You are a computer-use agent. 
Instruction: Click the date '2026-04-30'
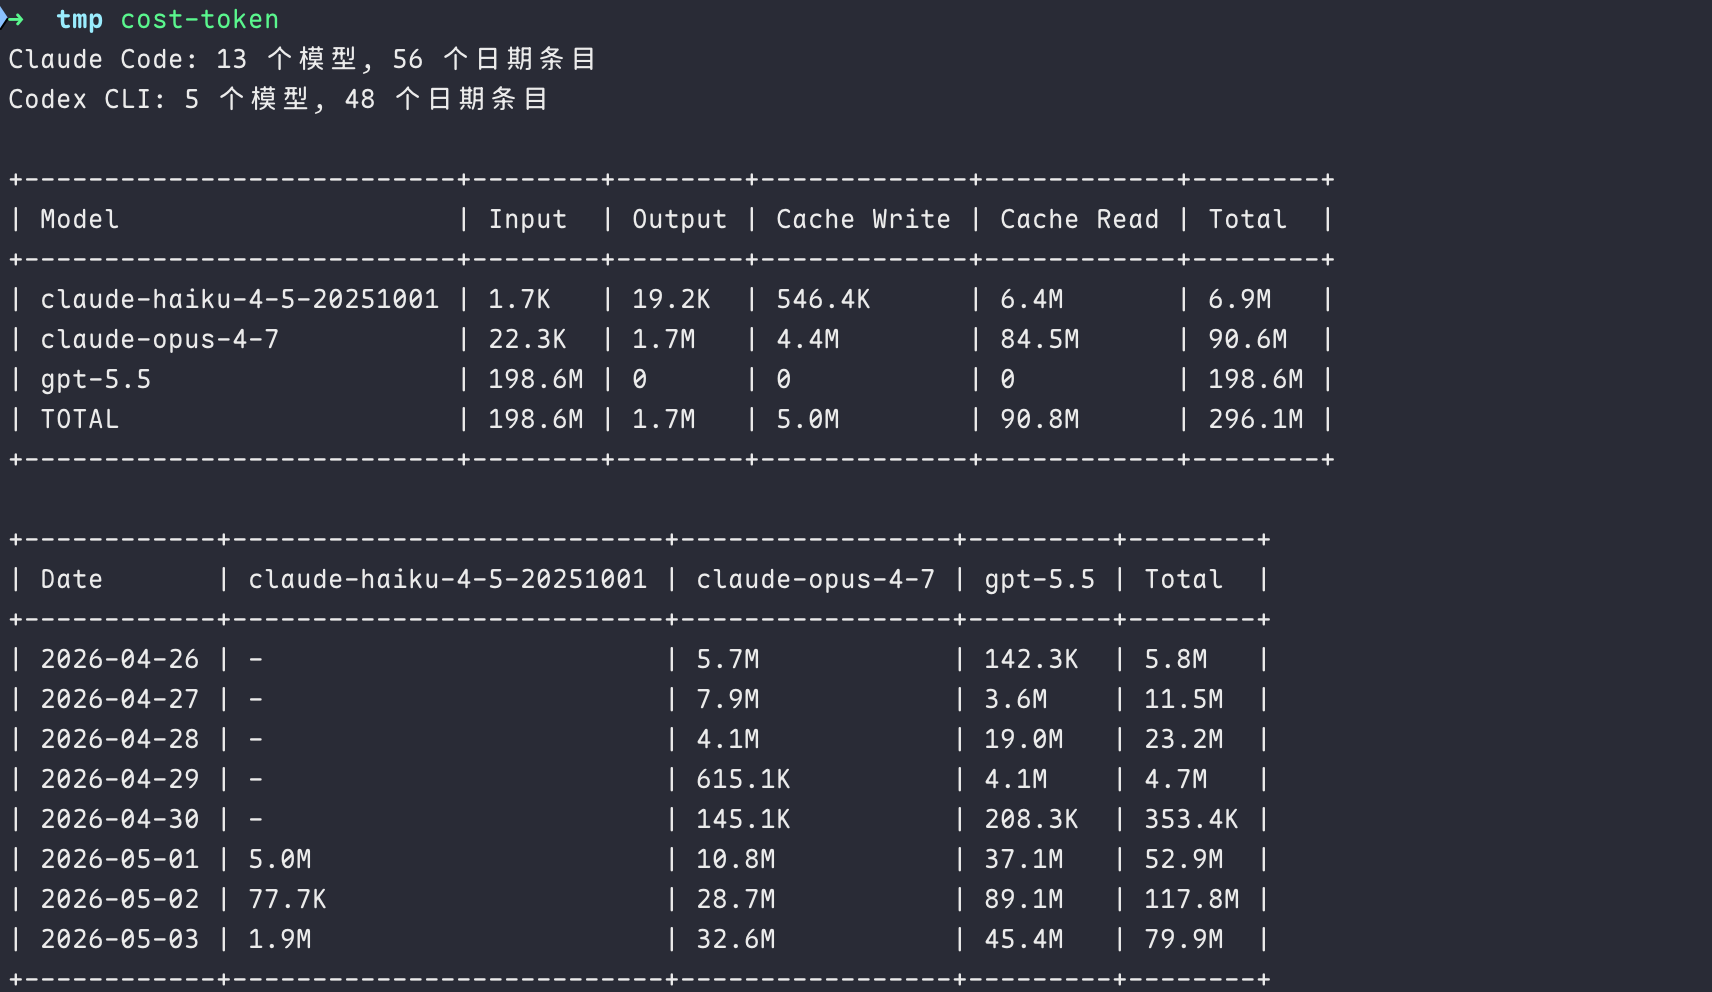pos(120,819)
